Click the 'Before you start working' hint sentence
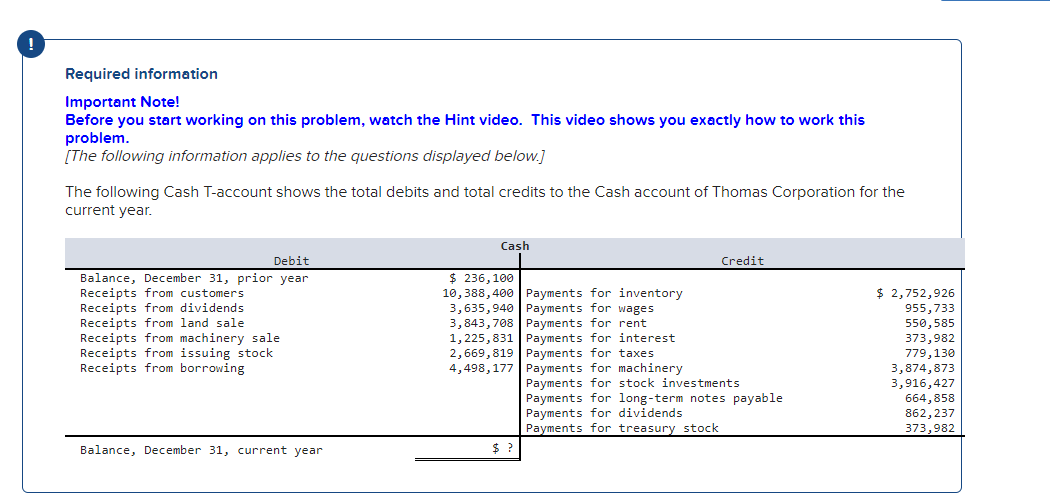Screen dimensions: 1050x502 tap(465, 129)
